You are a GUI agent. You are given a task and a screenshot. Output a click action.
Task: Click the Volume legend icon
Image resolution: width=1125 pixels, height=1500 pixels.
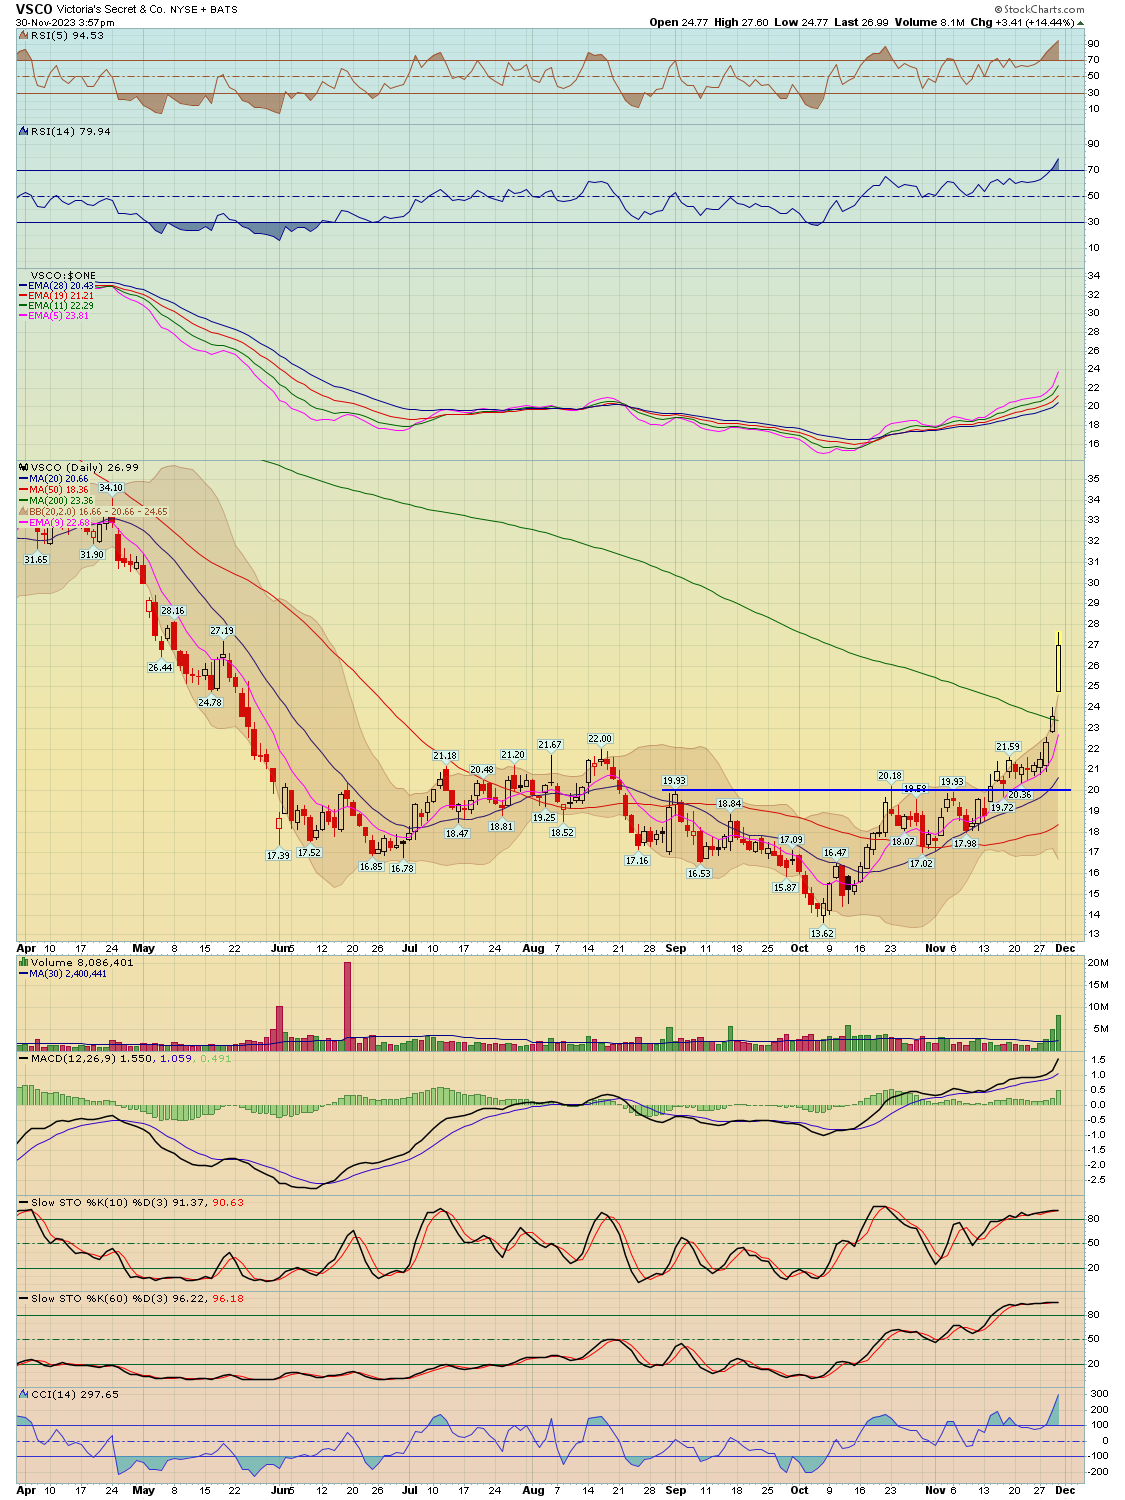coord(24,962)
